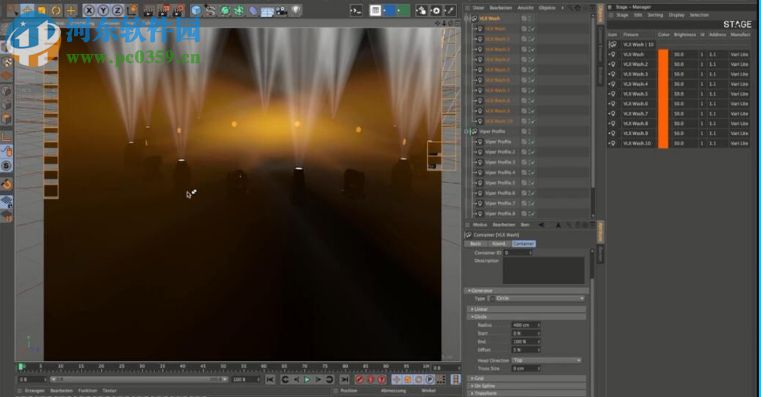Open the render settings icon
This screenshot has height=397, width=761.
point(179,10)
